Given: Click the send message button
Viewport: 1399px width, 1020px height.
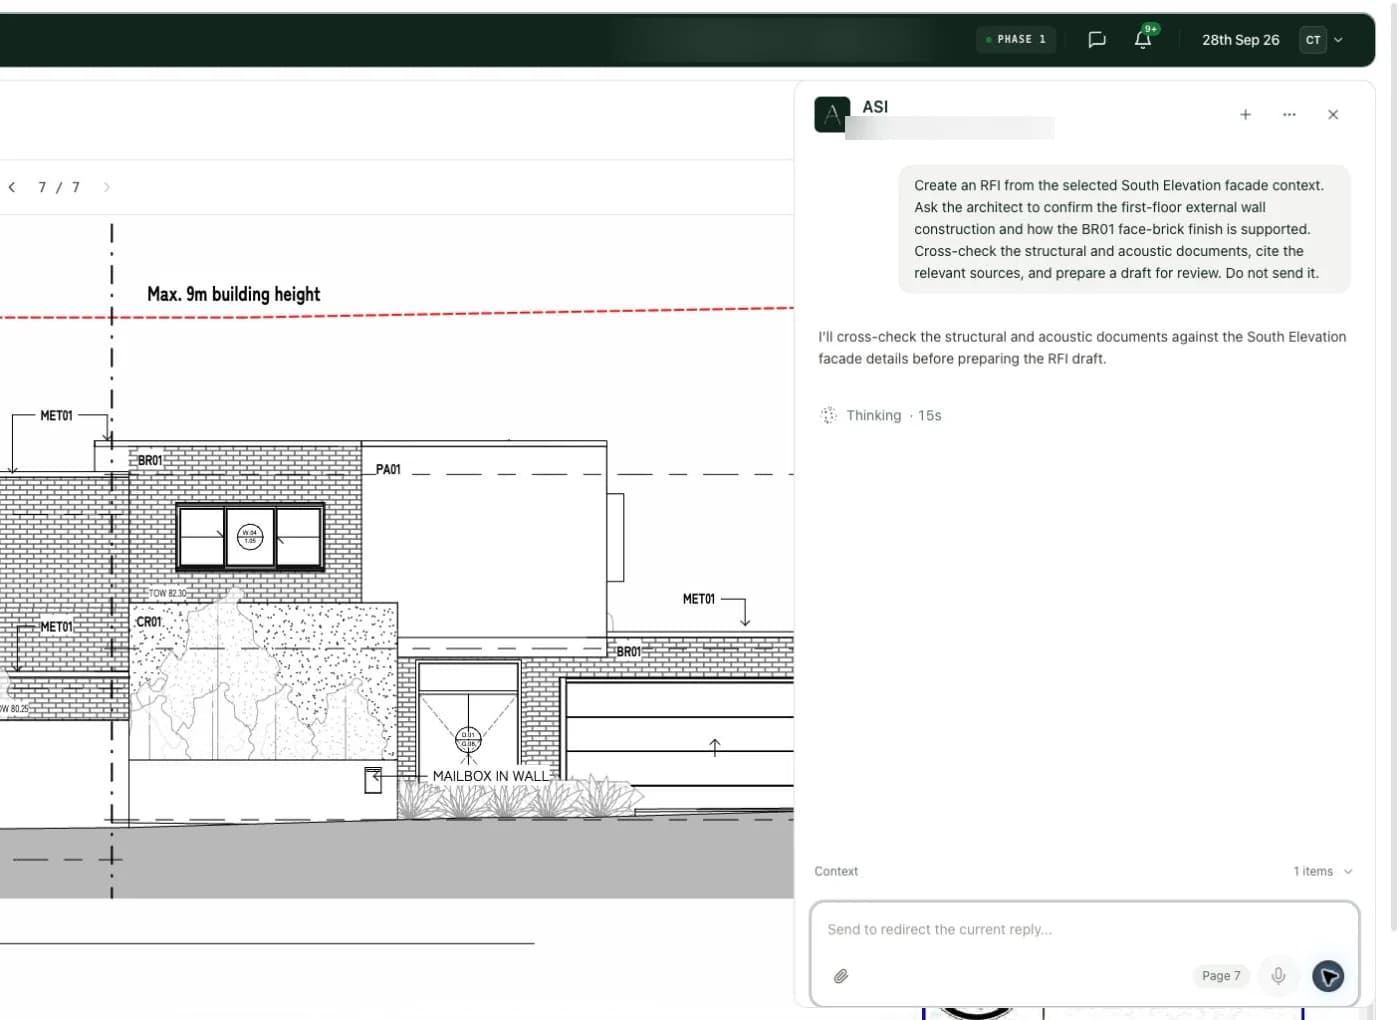Looking at the screenshot, I should pos(1328,976).
